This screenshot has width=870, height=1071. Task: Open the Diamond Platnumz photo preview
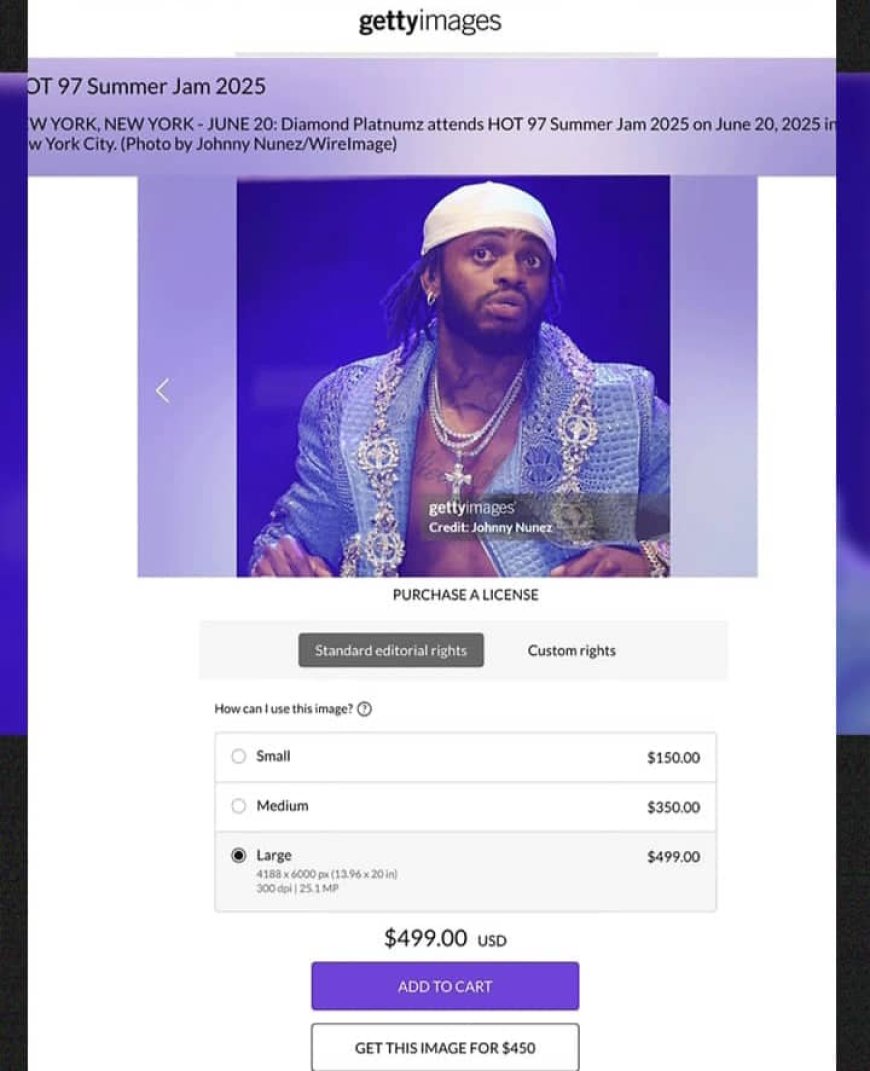[453, 376]
